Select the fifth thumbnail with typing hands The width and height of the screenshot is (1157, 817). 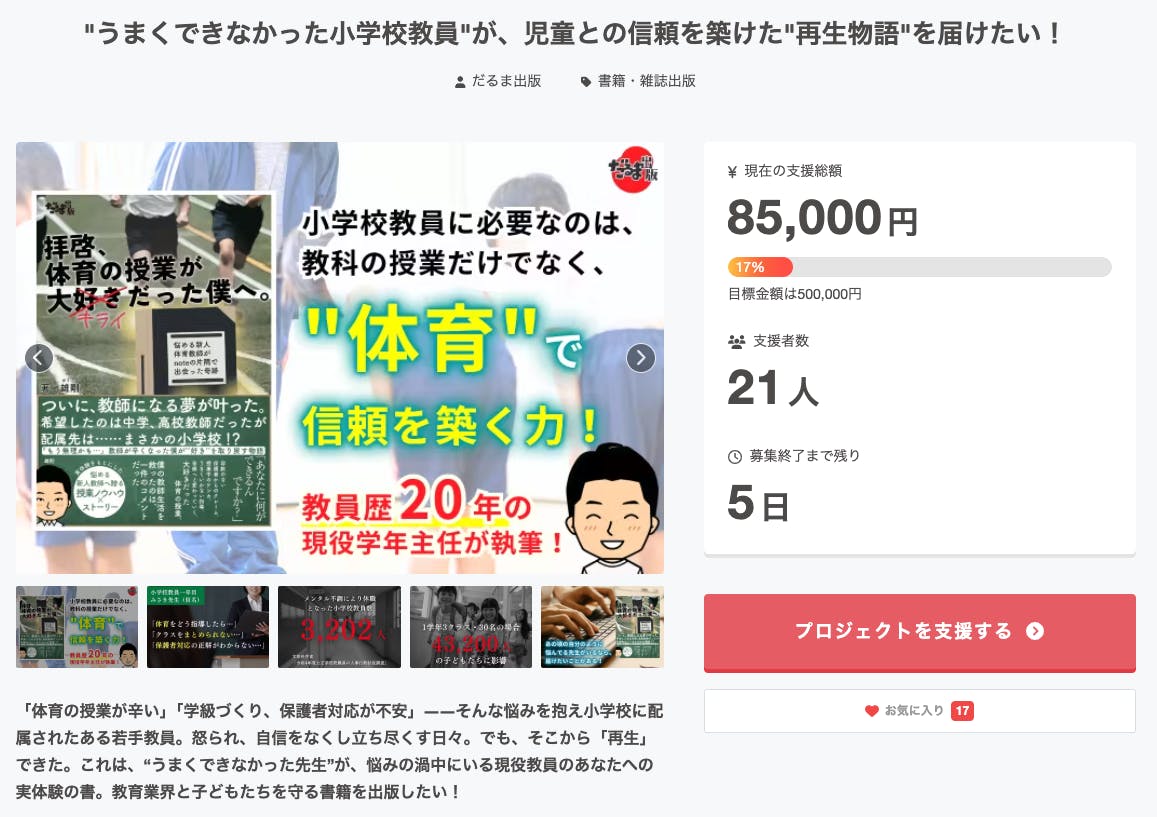602,627
